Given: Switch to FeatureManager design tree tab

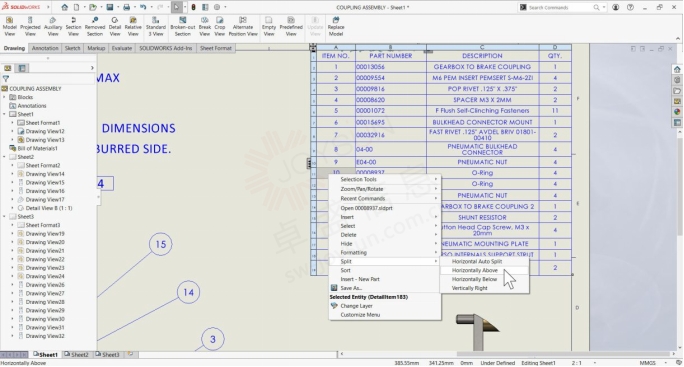Looking at the screenshot, I should [x=7, y=68].
